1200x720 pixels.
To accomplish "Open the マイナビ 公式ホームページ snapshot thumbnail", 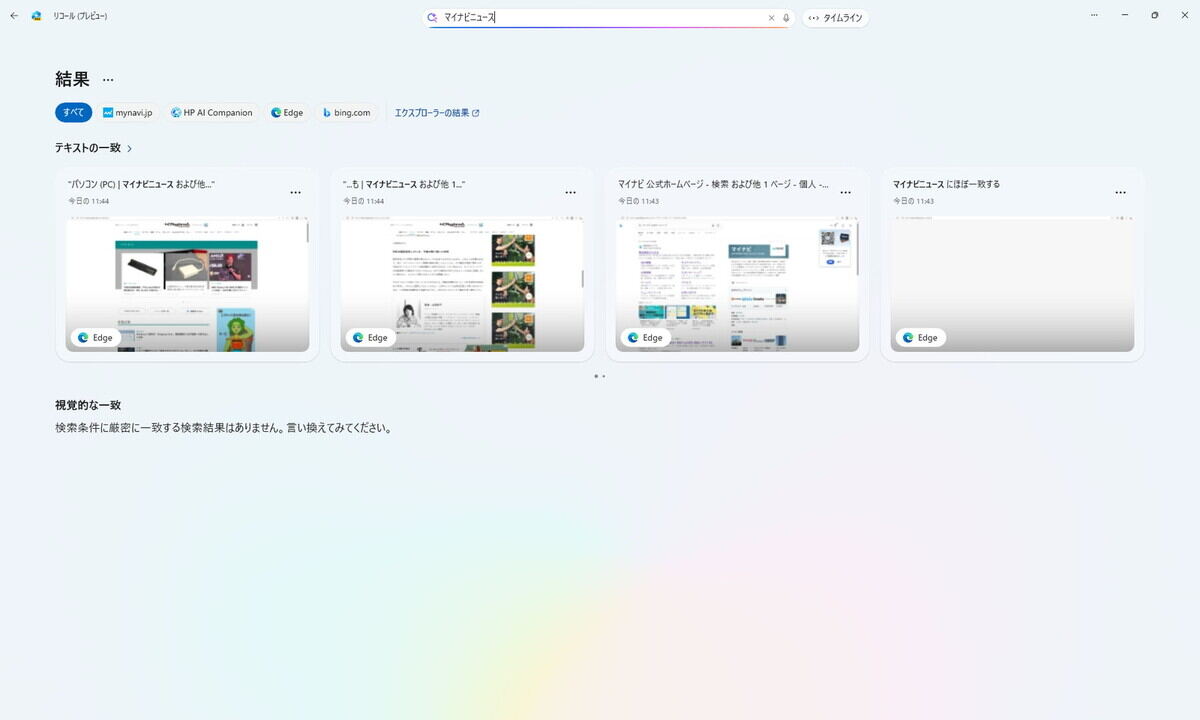I will (737, 285).
